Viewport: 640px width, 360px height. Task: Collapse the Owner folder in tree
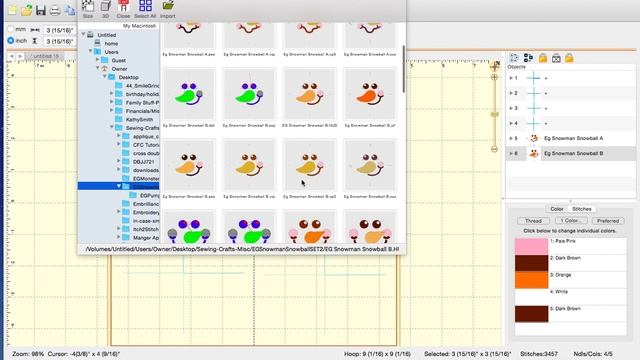98,69
